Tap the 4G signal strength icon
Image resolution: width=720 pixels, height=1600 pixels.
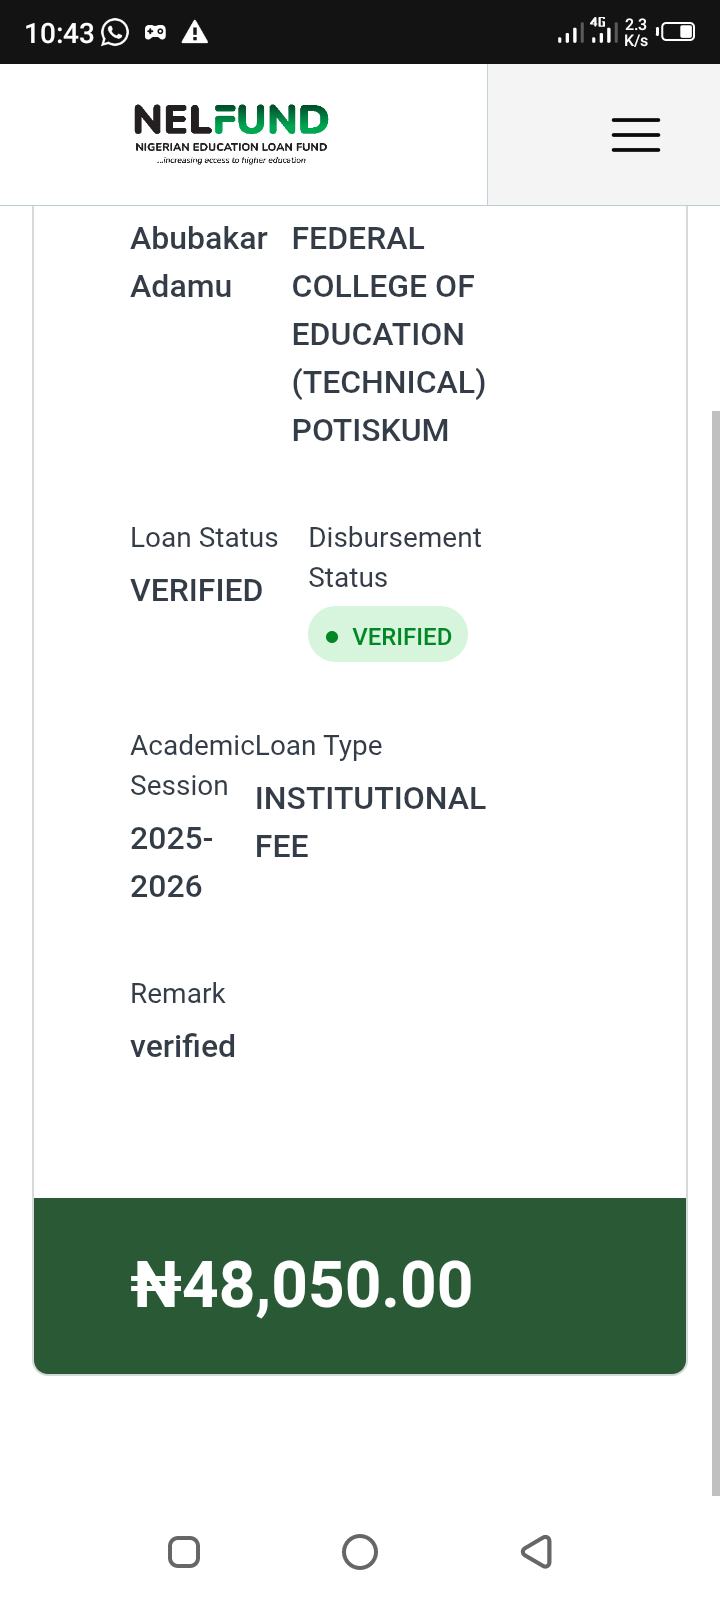click(601, 31)
